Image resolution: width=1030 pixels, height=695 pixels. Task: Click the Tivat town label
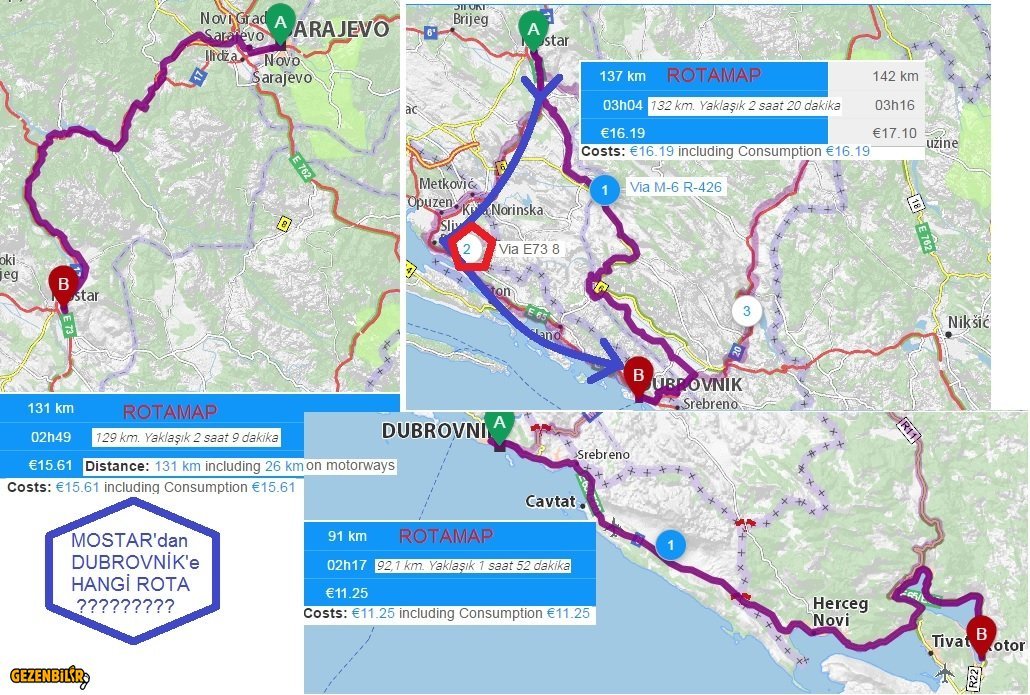coord(949,641)
